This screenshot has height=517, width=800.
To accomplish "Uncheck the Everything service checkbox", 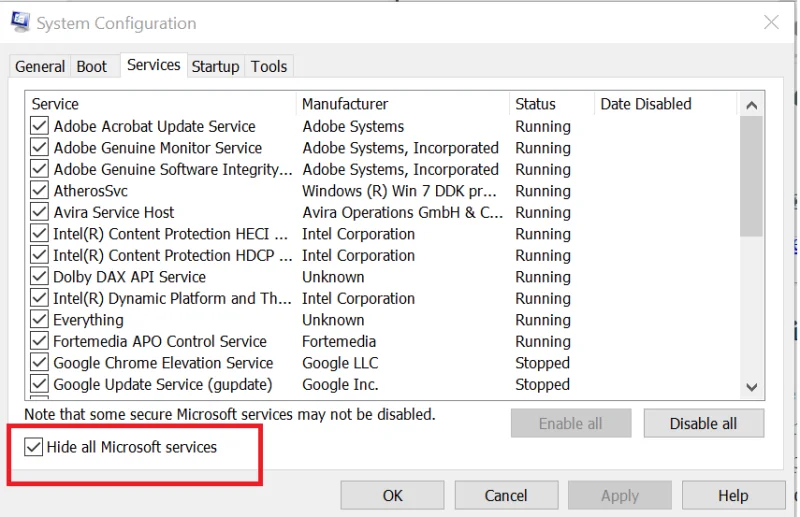I will (40, 320).
